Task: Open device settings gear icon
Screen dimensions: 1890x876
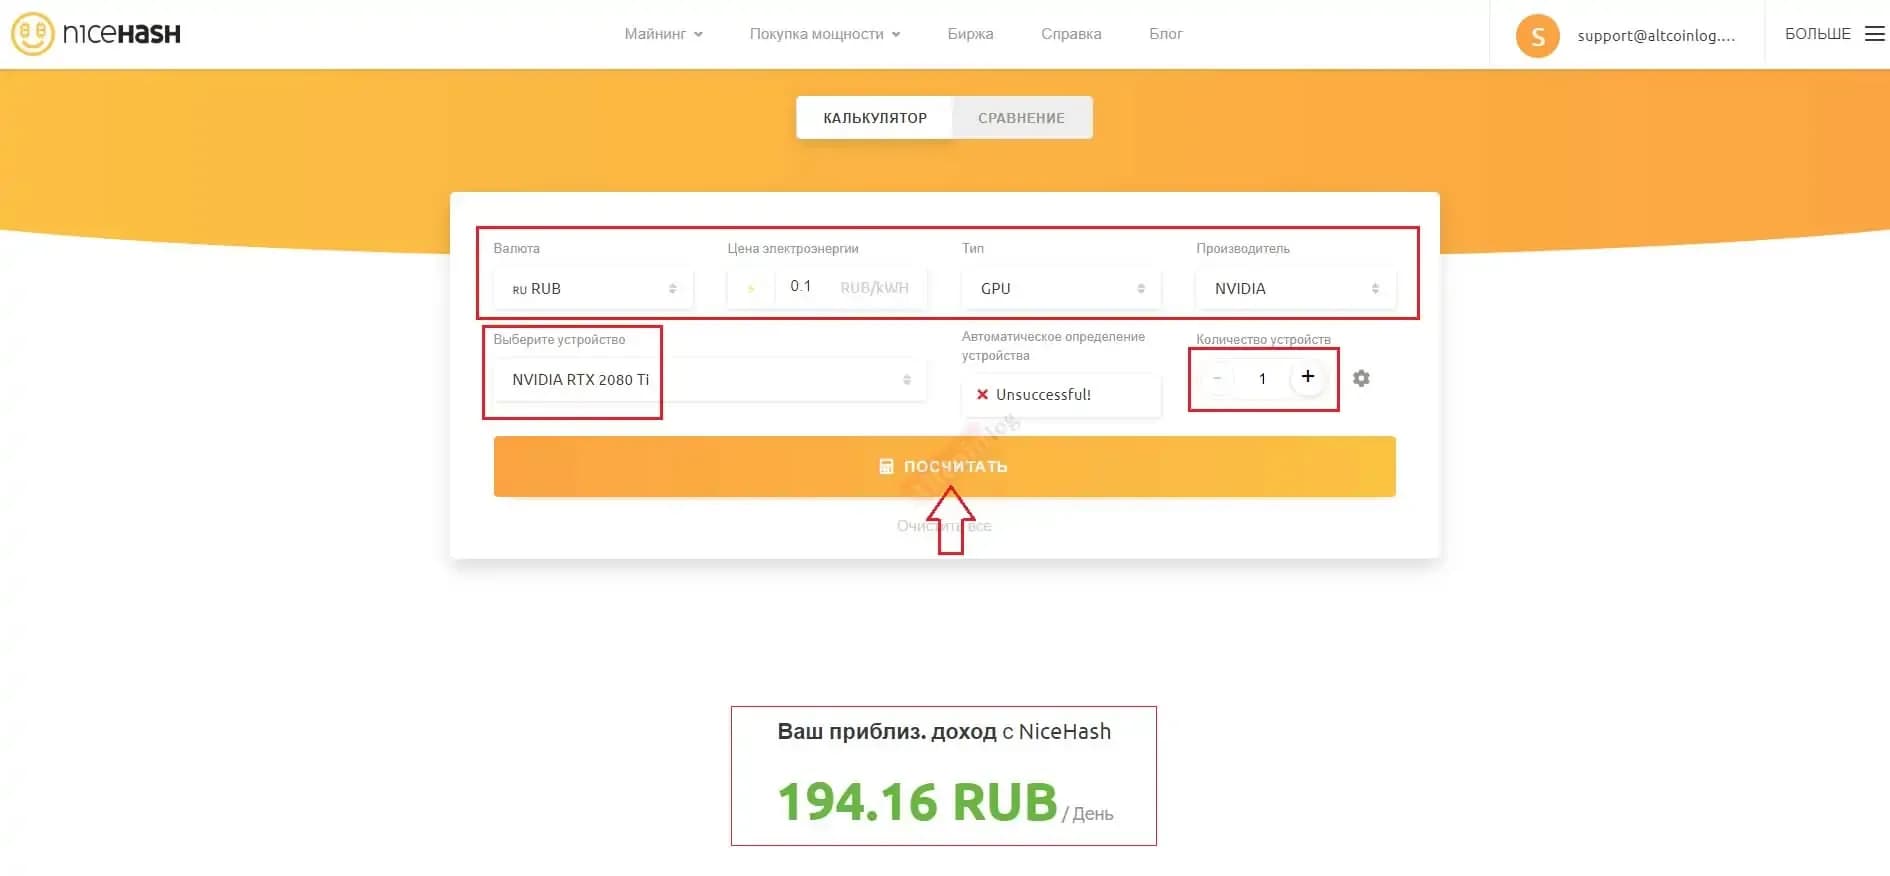Action: (1361, 378)
